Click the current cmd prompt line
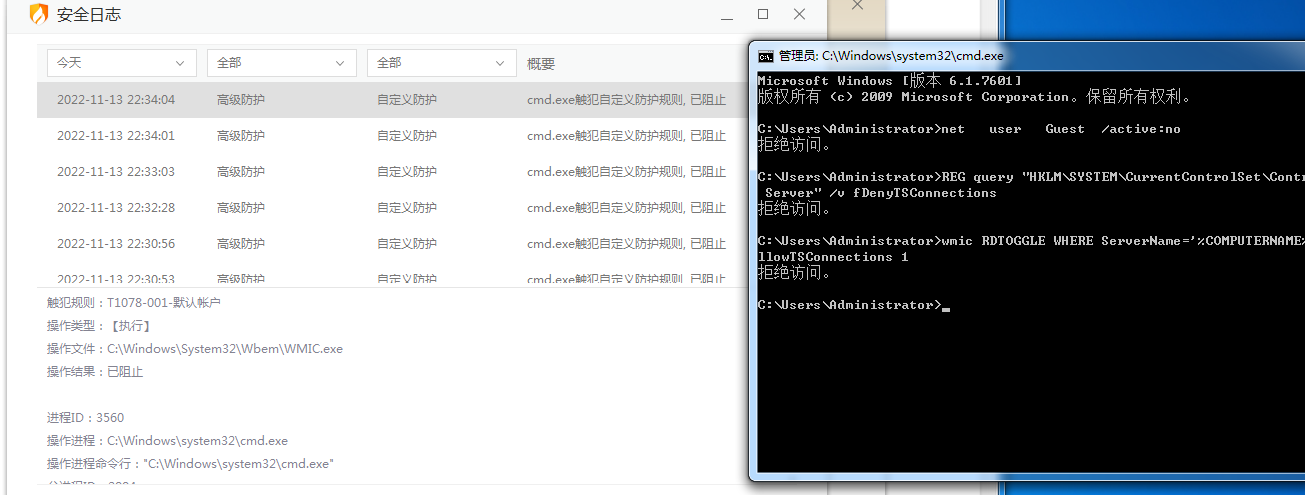The image size is (1305, 495). (x=854, y=305)
